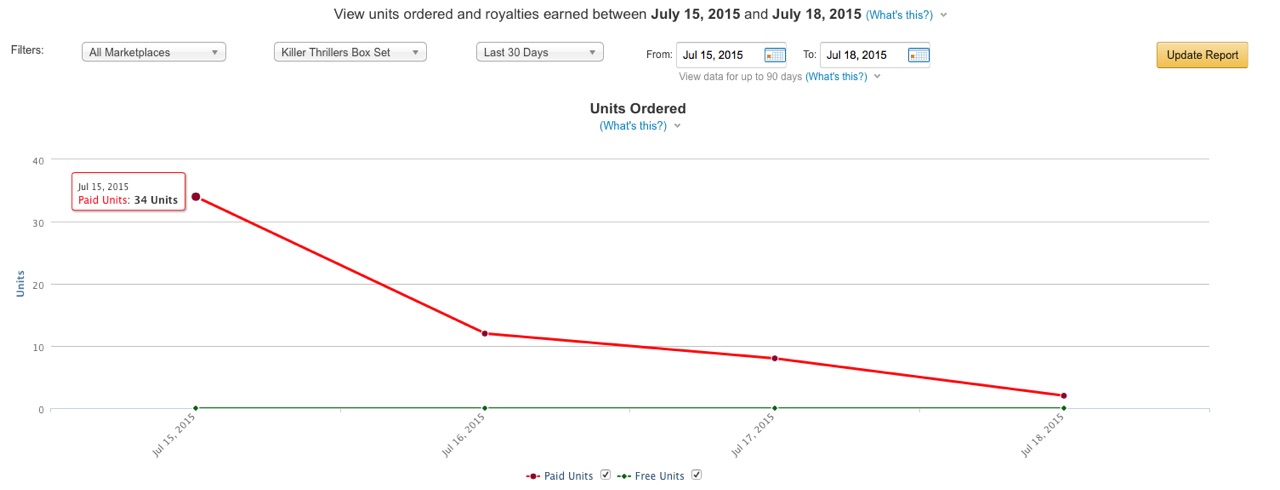Click the arrow below Units Ordered heading
Viewport: 1280px width, 490px height.
(x=677, y=126)
